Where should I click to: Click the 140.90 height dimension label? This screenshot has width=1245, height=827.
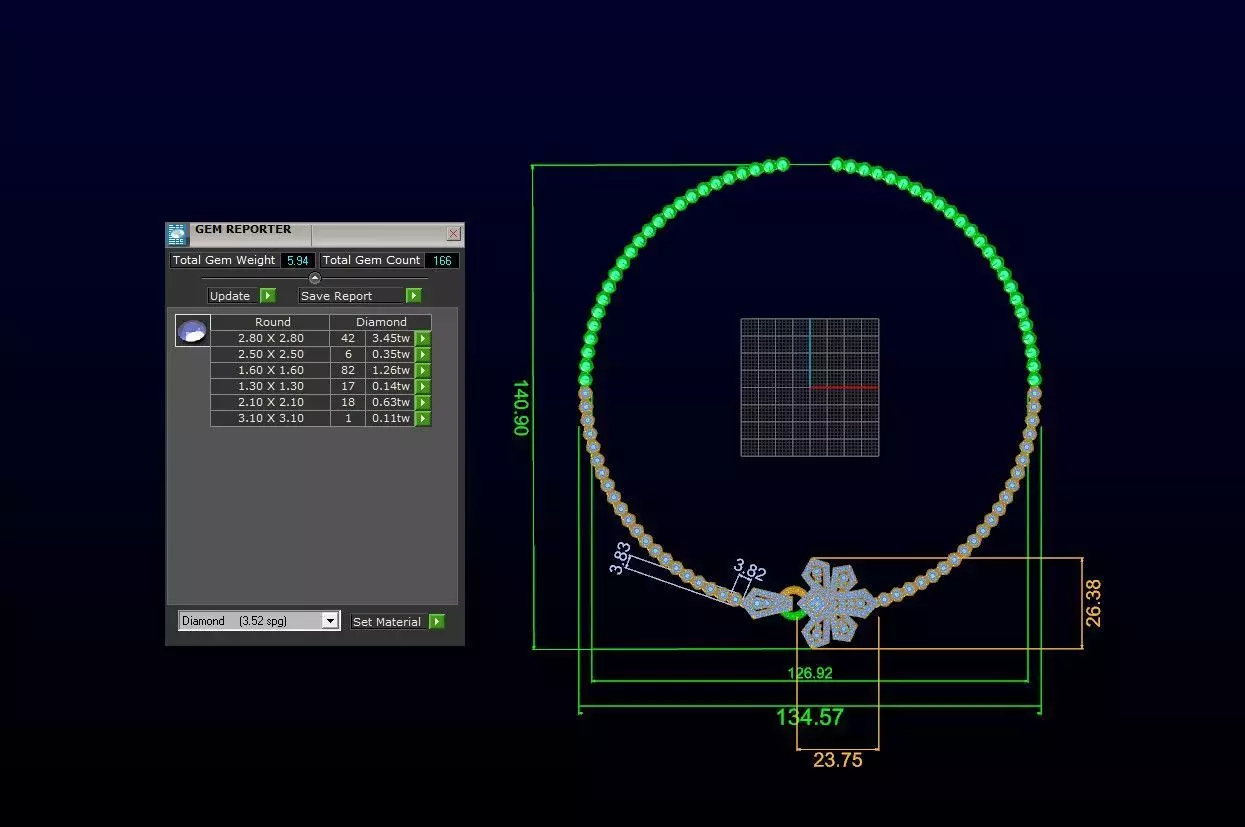pos(520,407)
